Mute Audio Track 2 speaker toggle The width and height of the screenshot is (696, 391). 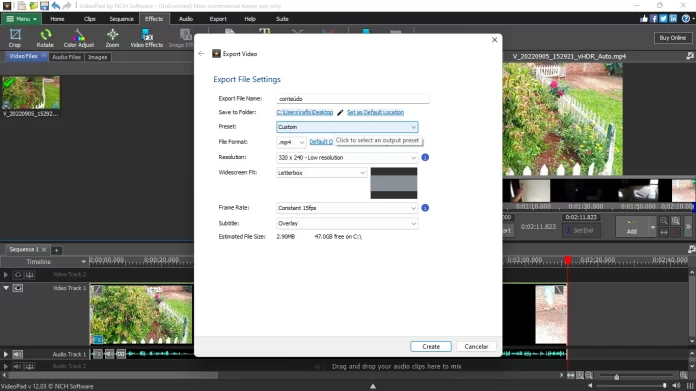coord(18,366)
